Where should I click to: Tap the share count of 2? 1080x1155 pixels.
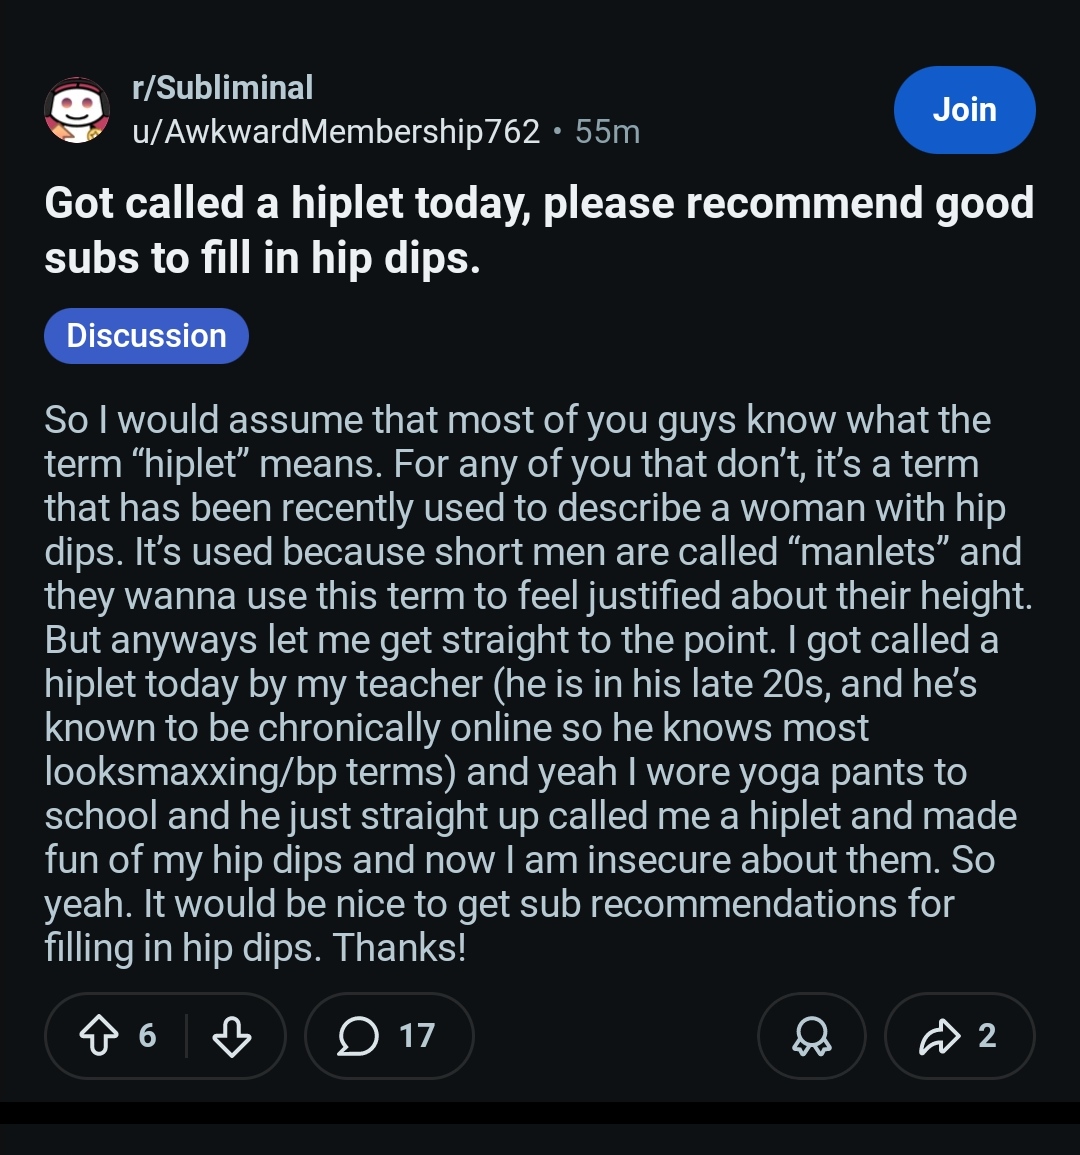[x=988, y=1036]
